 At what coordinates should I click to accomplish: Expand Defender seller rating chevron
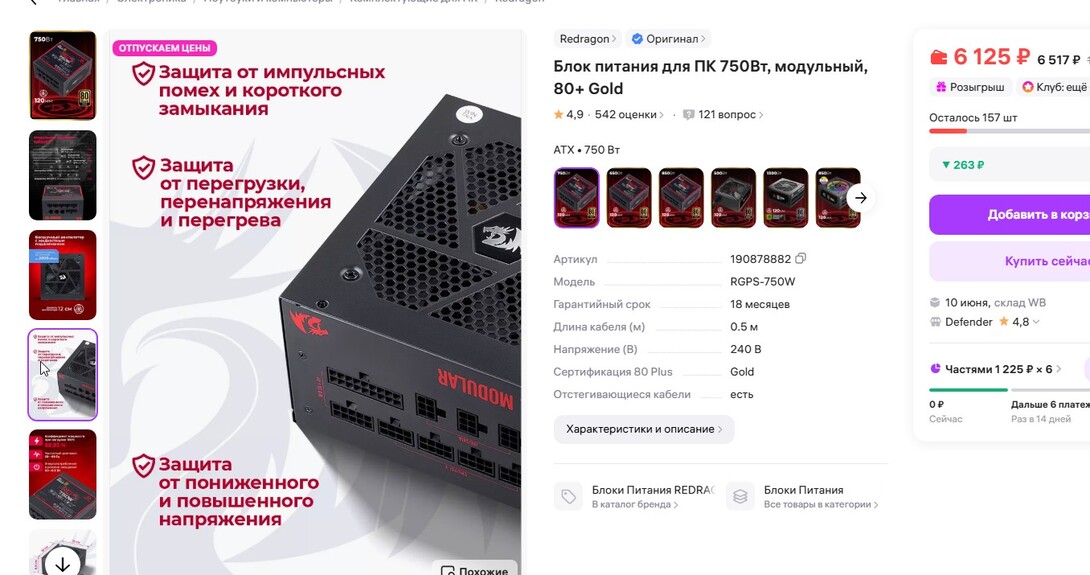[1036, 322]
